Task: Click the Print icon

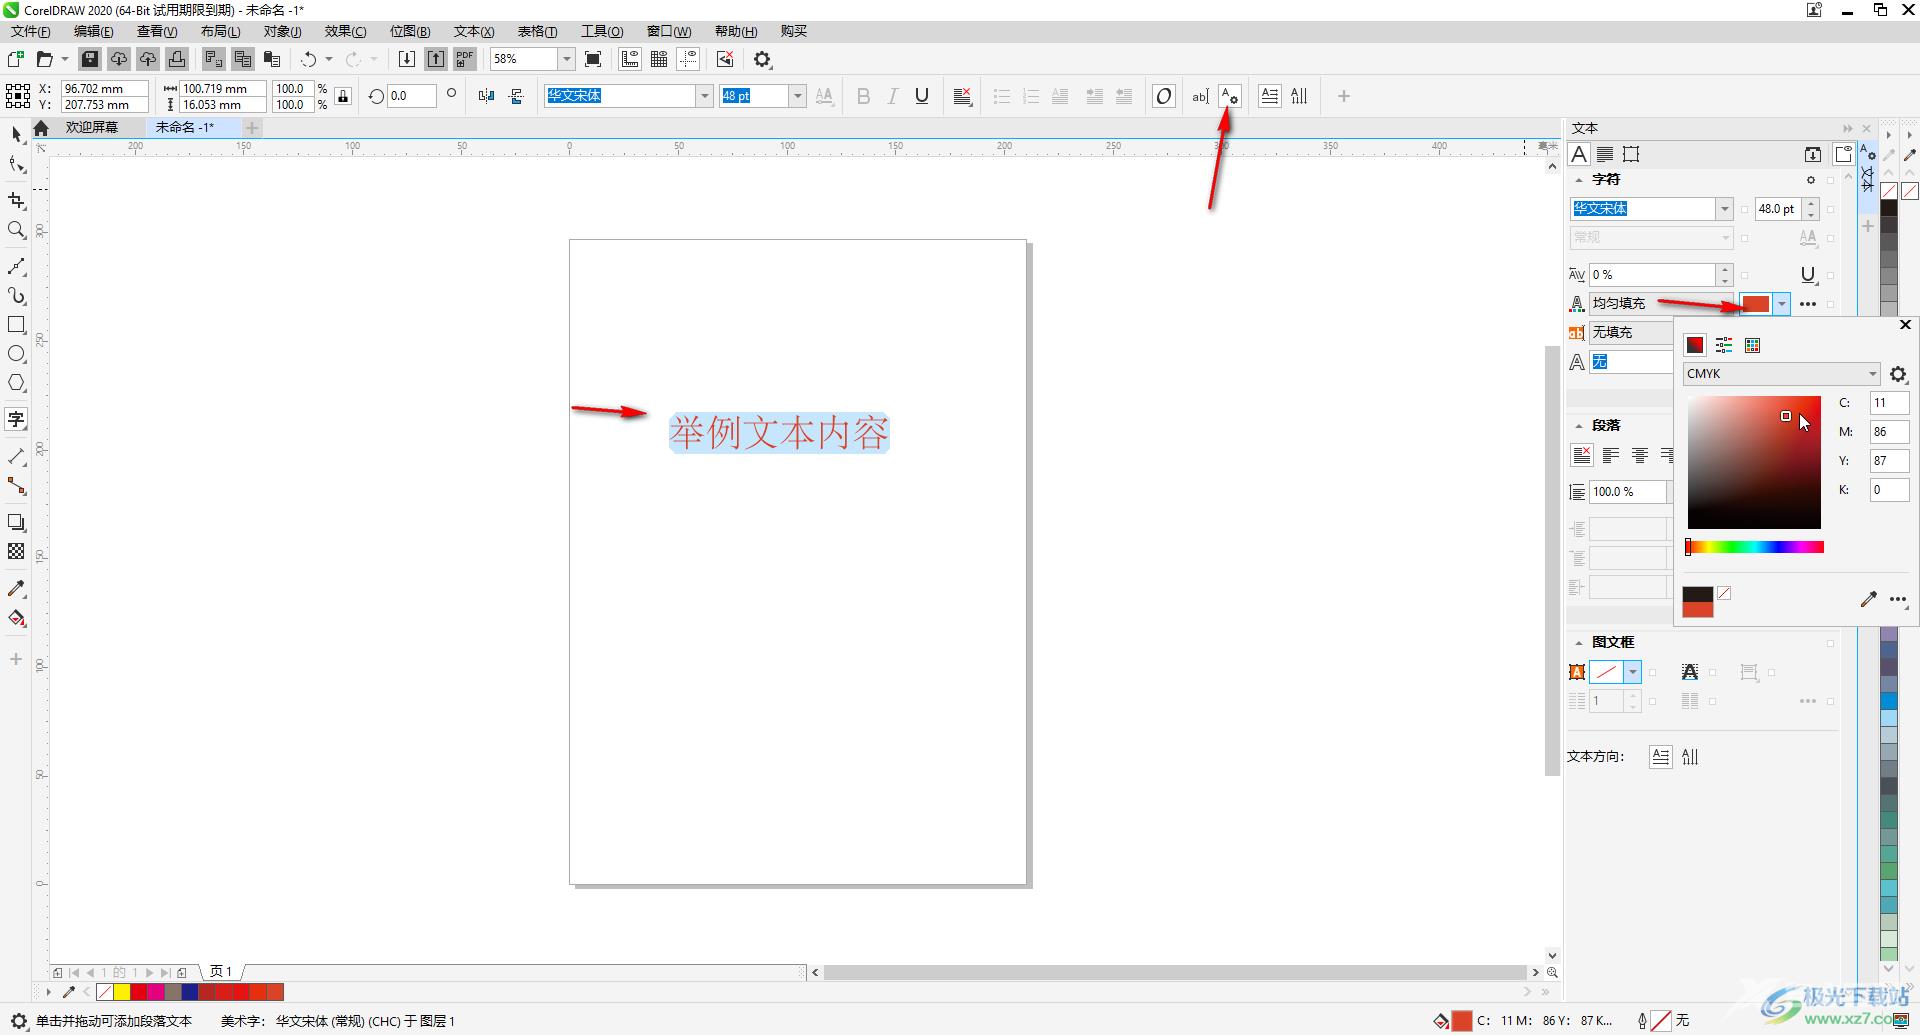Action: (177, 59)
